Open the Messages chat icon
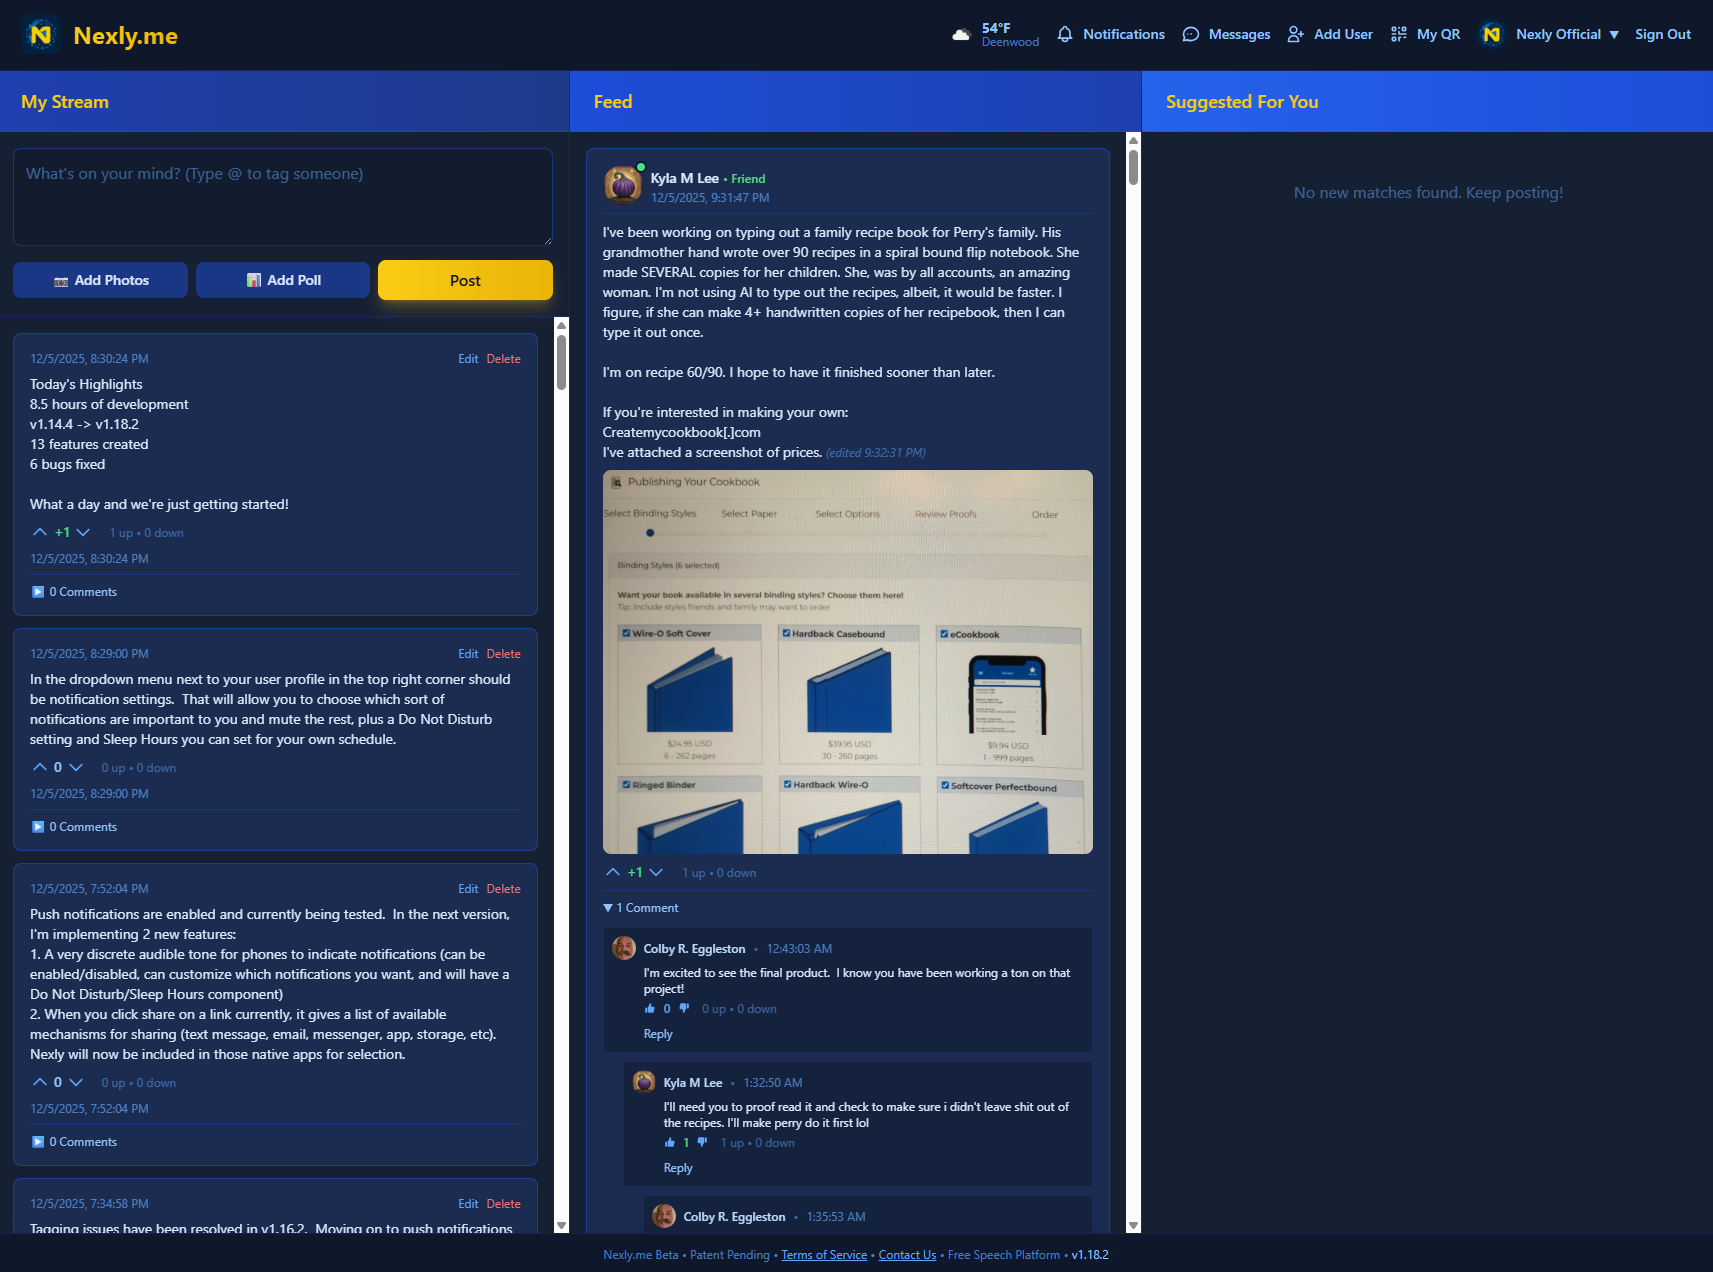 [x=1190, y=34]
